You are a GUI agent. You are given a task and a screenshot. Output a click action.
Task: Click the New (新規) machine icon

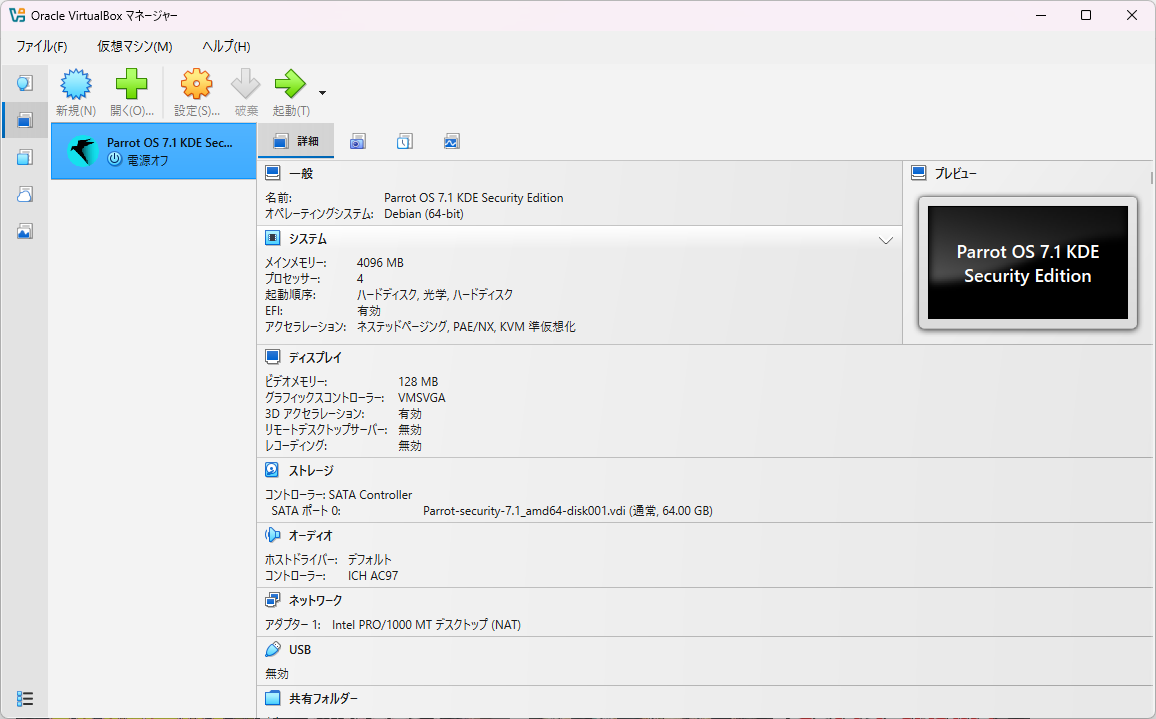(x=76, y=84)
